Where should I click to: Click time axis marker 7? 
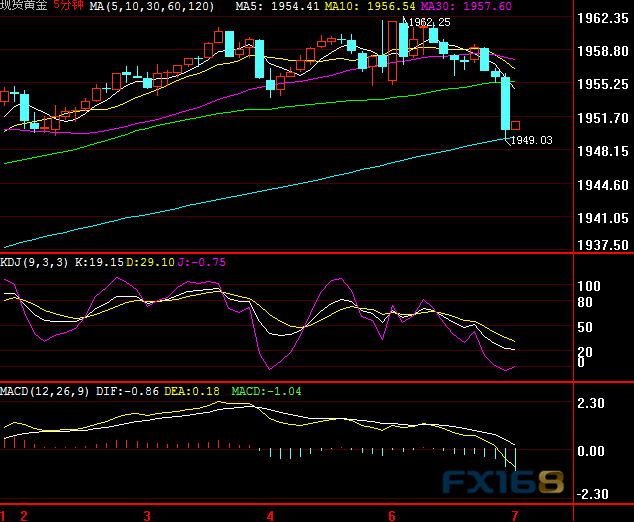(x=515, y=516)
